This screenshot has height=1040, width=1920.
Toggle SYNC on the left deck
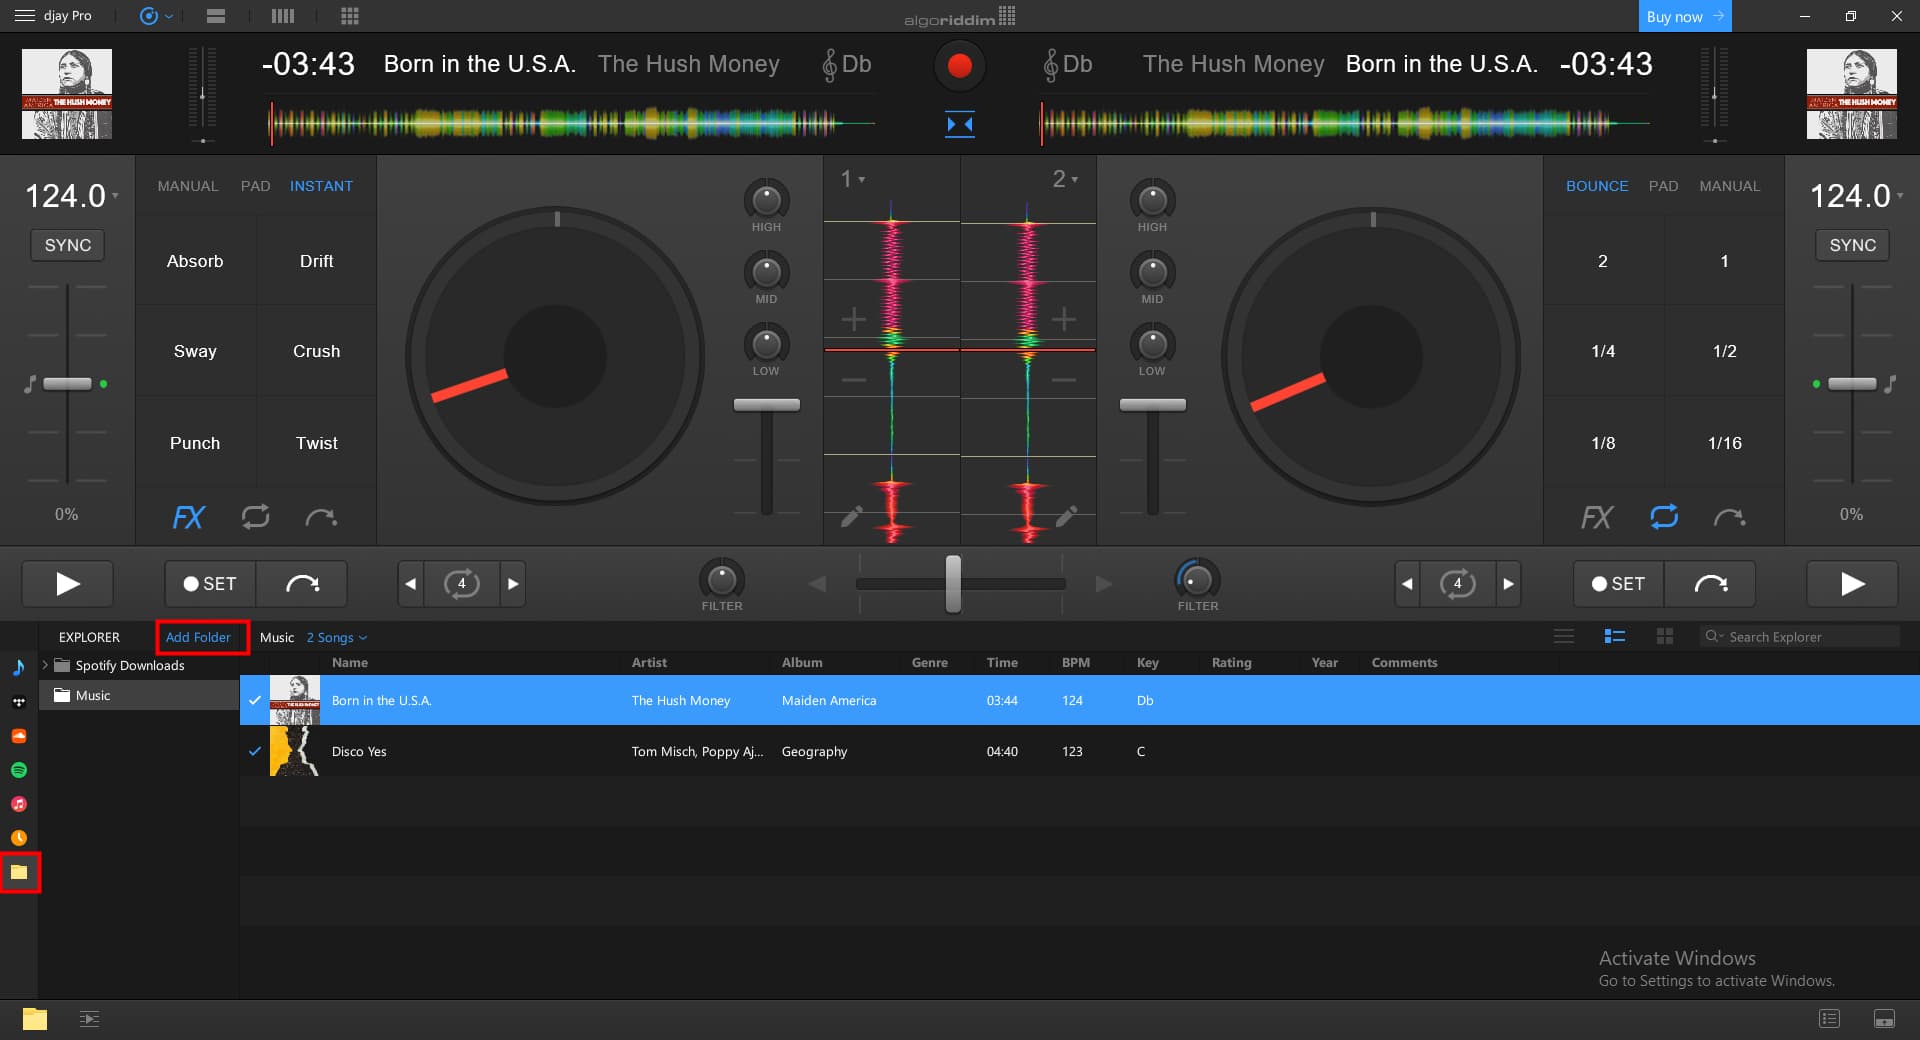point(68,245)
